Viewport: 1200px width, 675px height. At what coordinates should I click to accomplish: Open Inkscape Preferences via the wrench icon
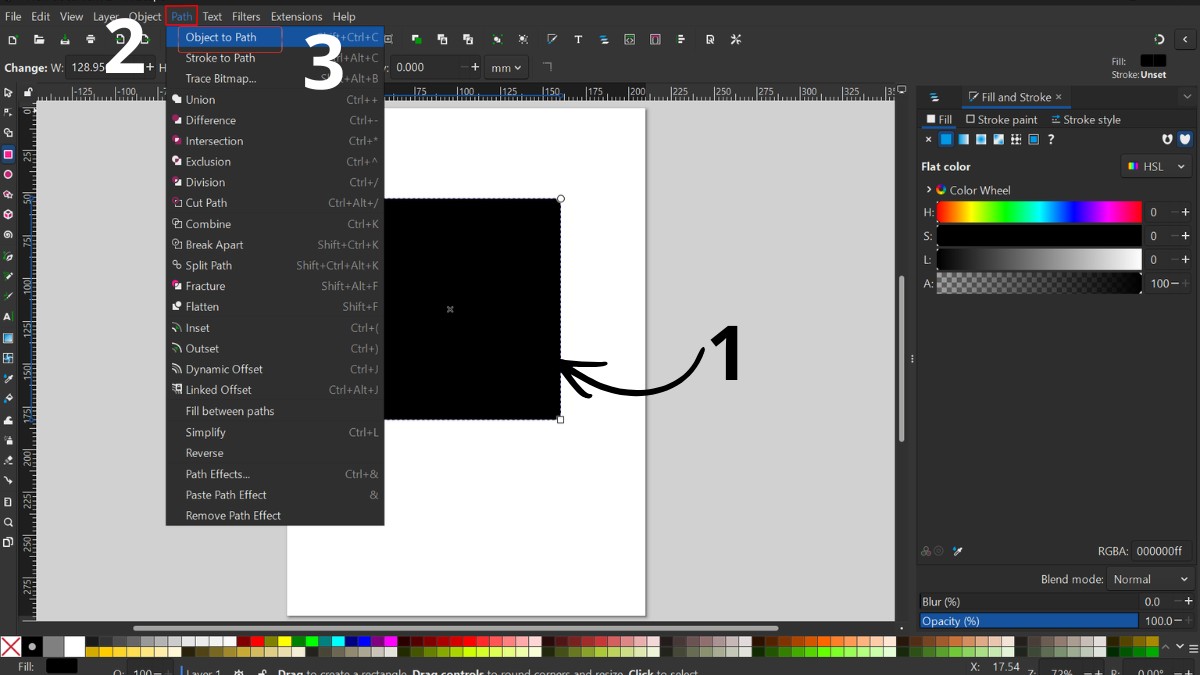pyautogui.click(x=735, y=39)
